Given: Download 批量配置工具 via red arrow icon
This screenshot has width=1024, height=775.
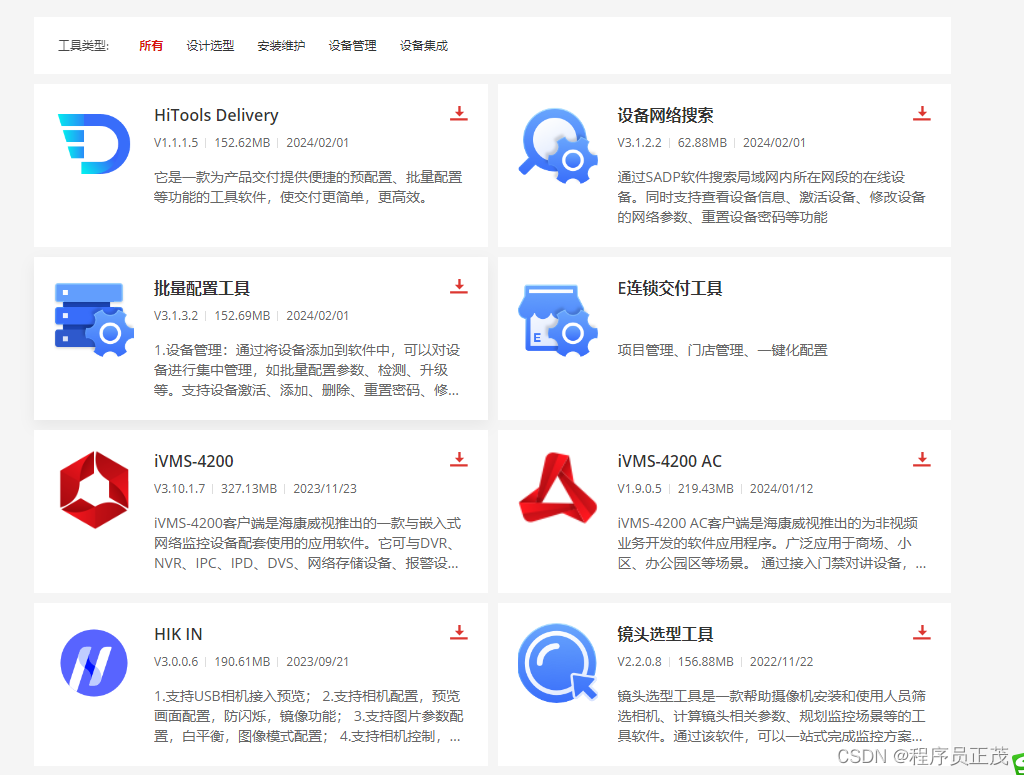Looking at the screenshot, I should click(459, 287).
